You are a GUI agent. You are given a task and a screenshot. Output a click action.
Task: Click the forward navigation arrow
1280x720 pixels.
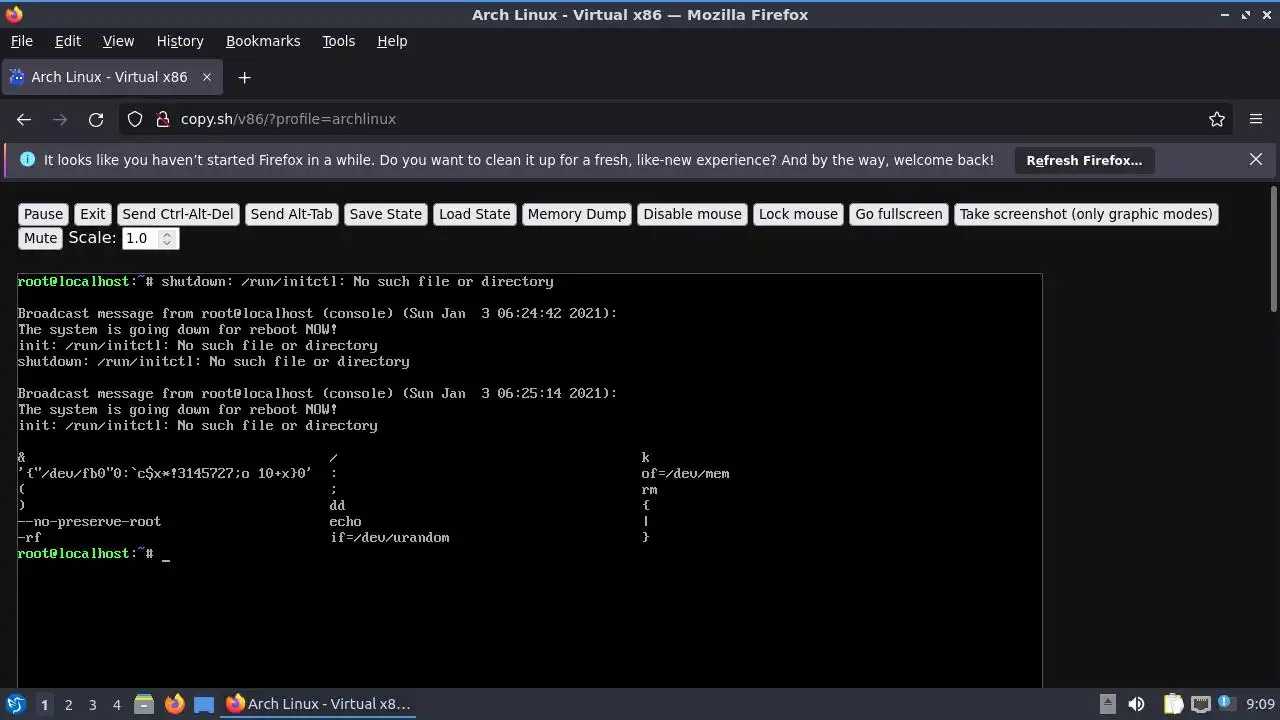pos(60,119)
